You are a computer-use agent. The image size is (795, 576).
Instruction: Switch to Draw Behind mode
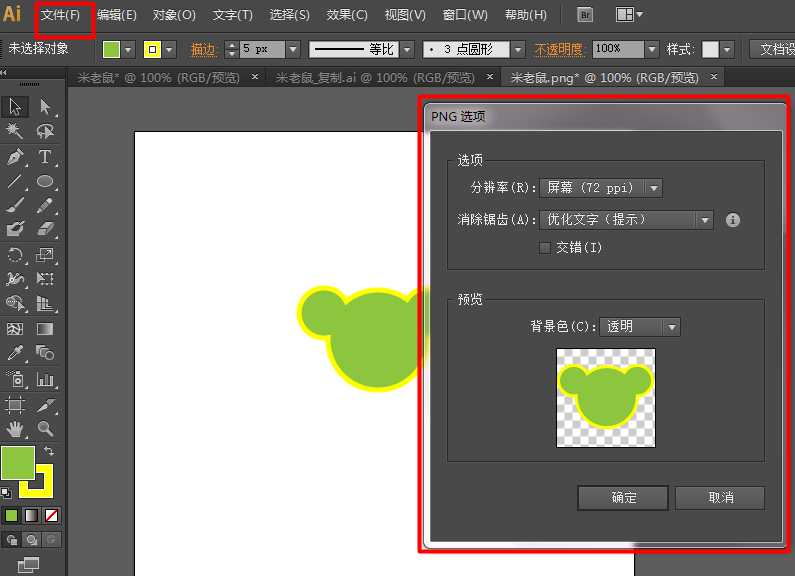click(x=32, y=540)
